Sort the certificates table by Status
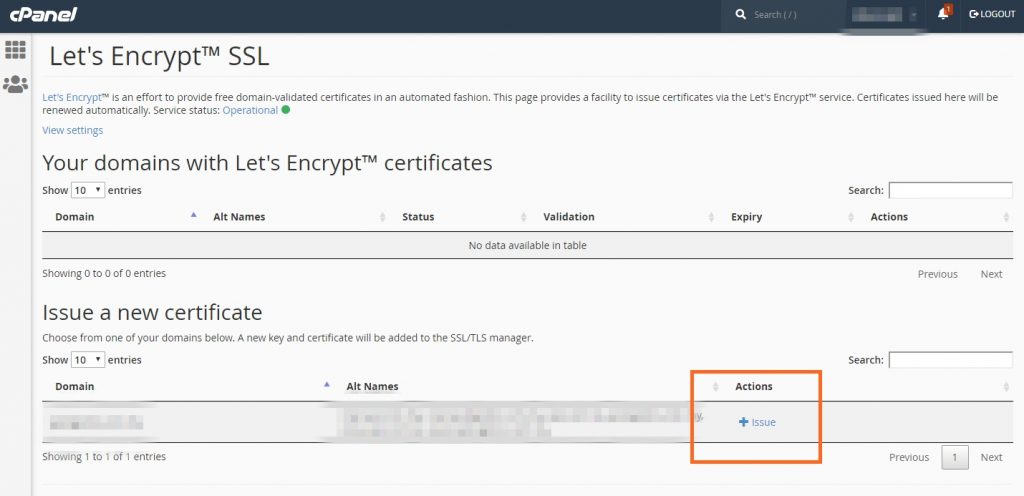Screen dimensions: 1024x496 (418, 217)
